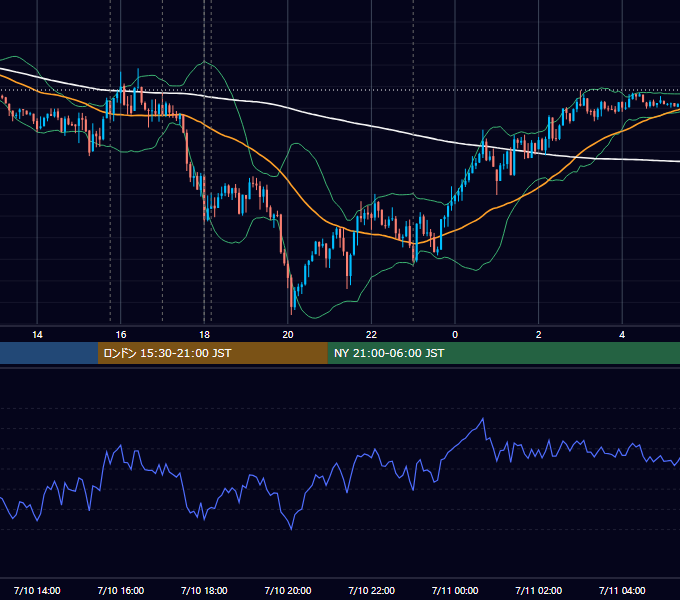Click the hour label 20 on the price chart axis
680x600 pixels.
[288, 335]
